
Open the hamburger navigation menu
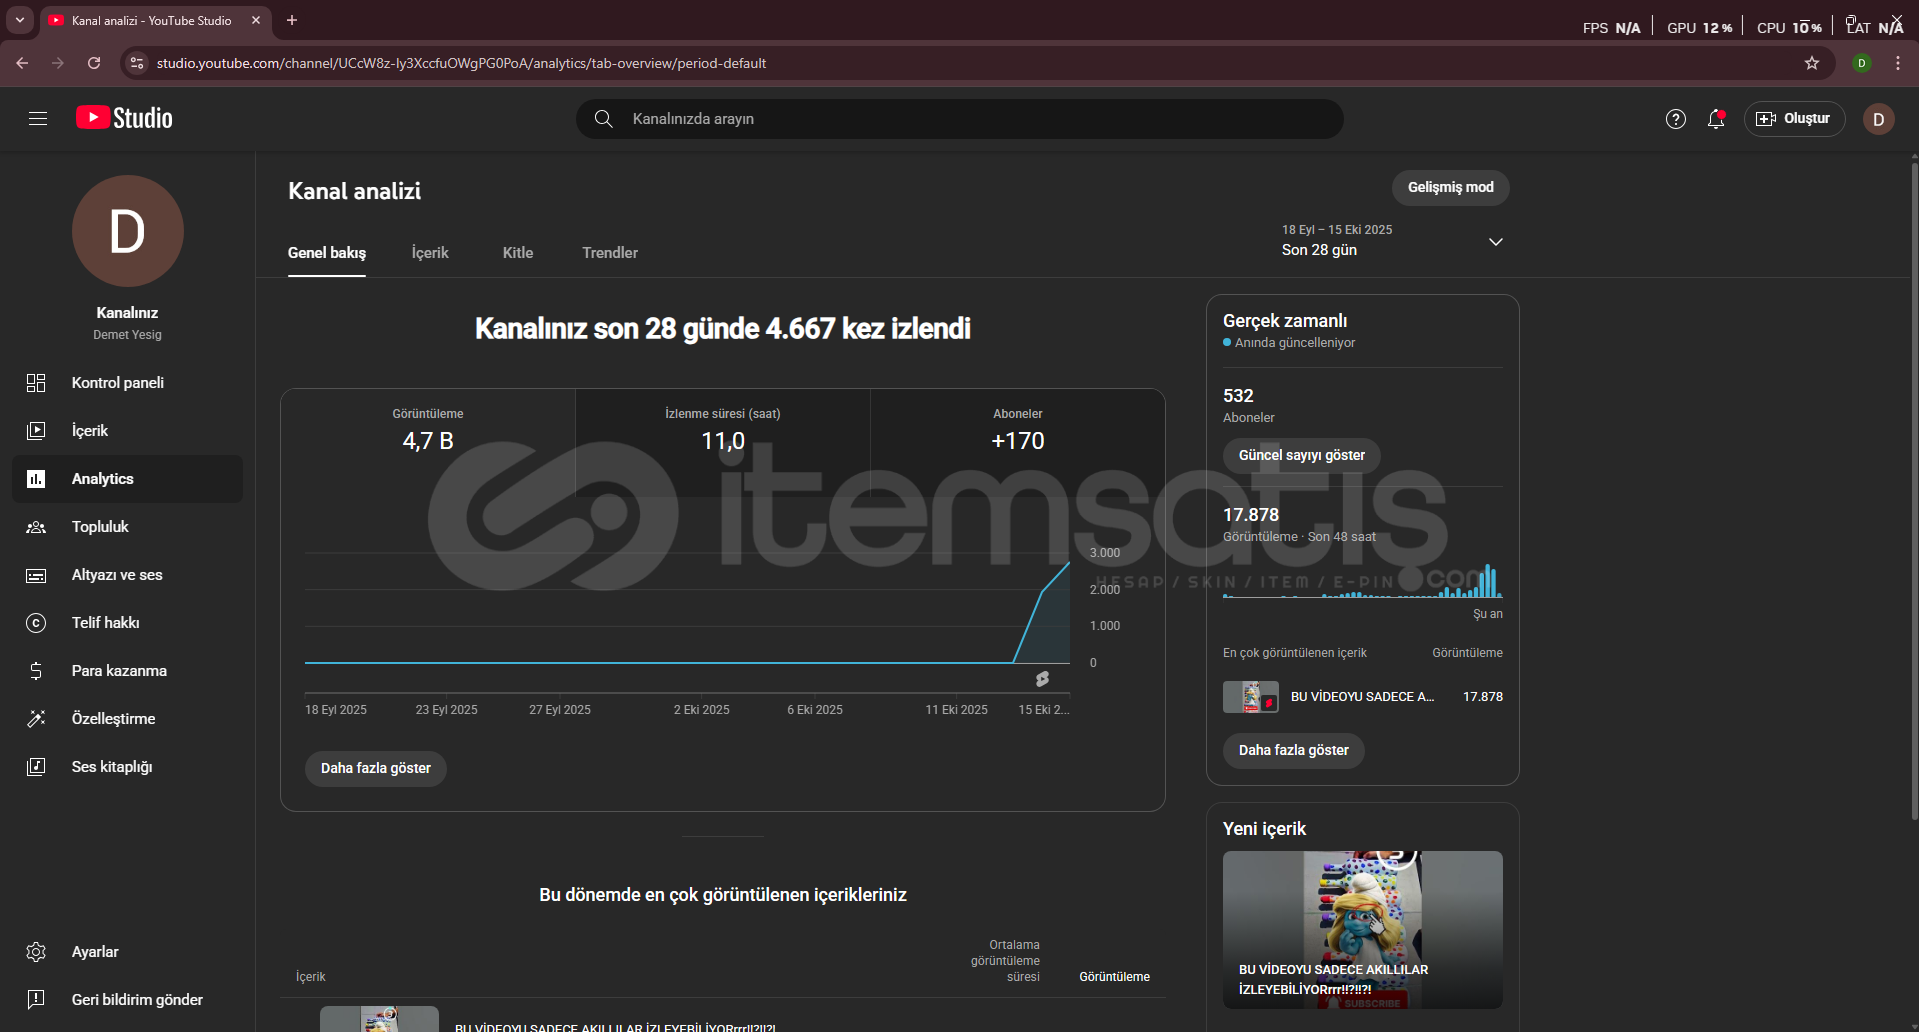[38, 119]
